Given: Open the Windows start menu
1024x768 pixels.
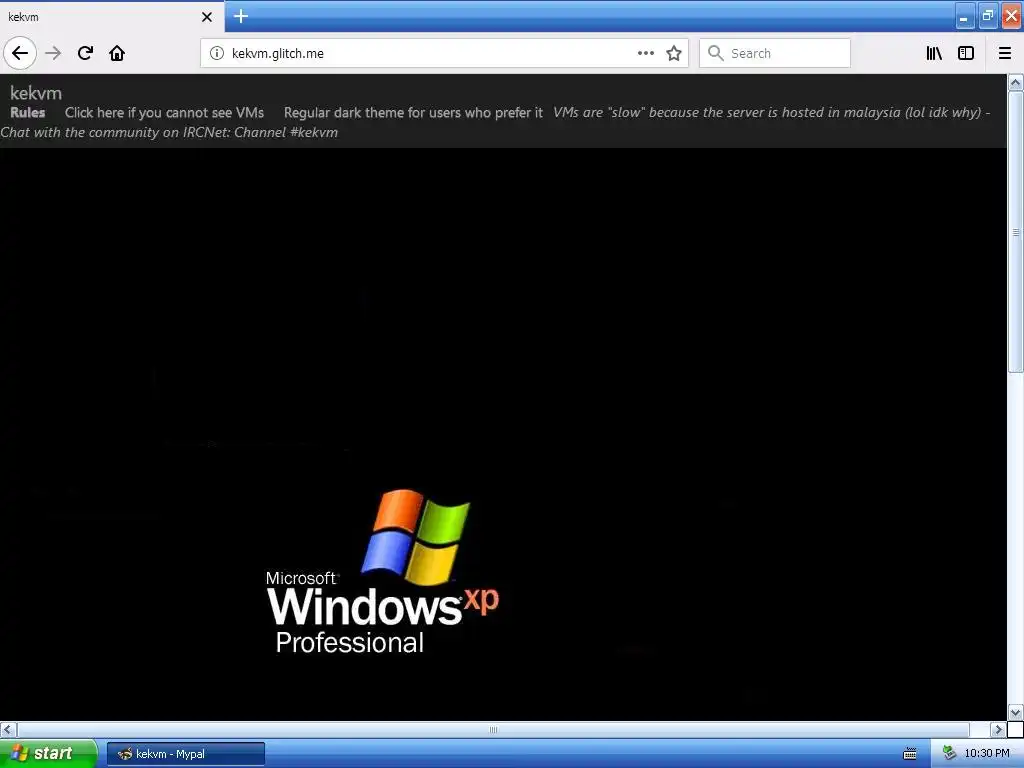Looking at the screenshot, I should point(48,754).
